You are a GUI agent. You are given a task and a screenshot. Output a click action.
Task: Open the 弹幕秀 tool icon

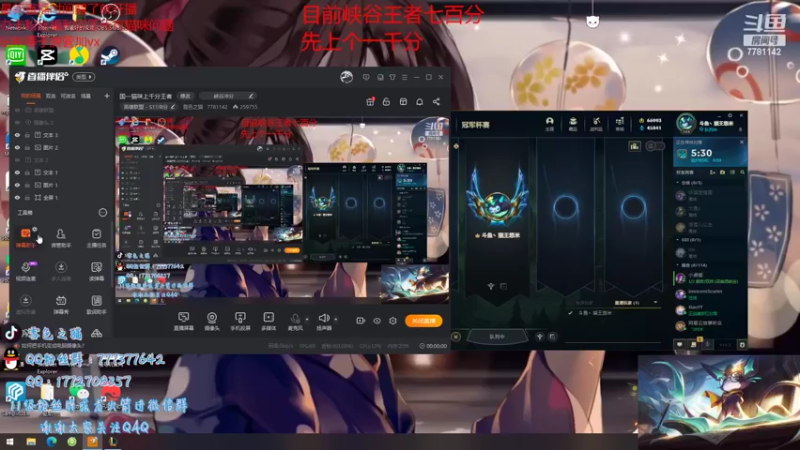(x=61, y=305)
